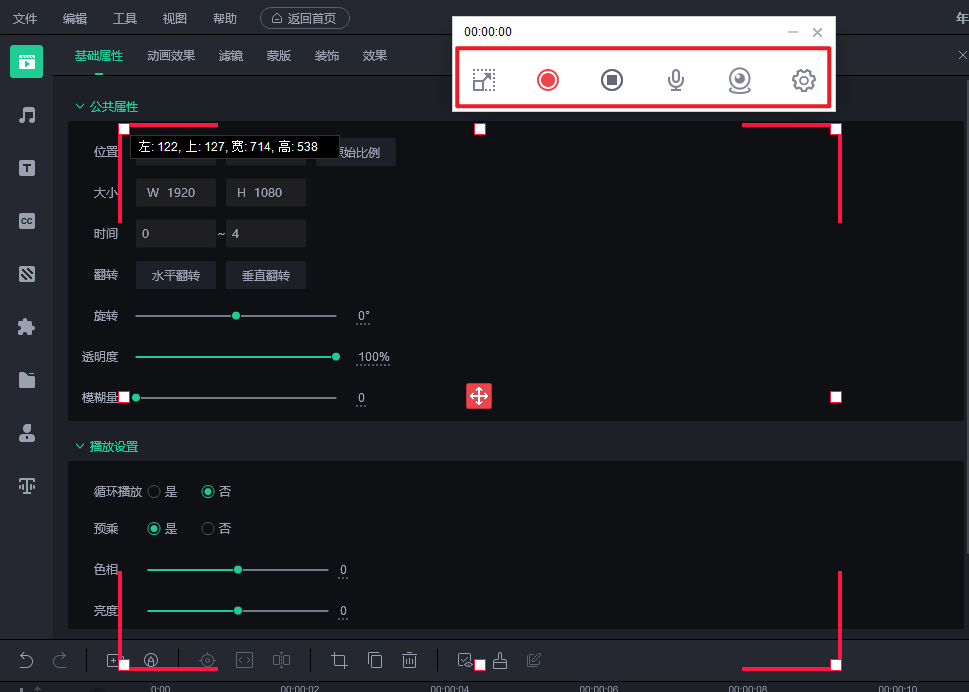Screen dimensions: 969x692
Task: Switch to the 动画效果 tab
Action: point(171,56)
